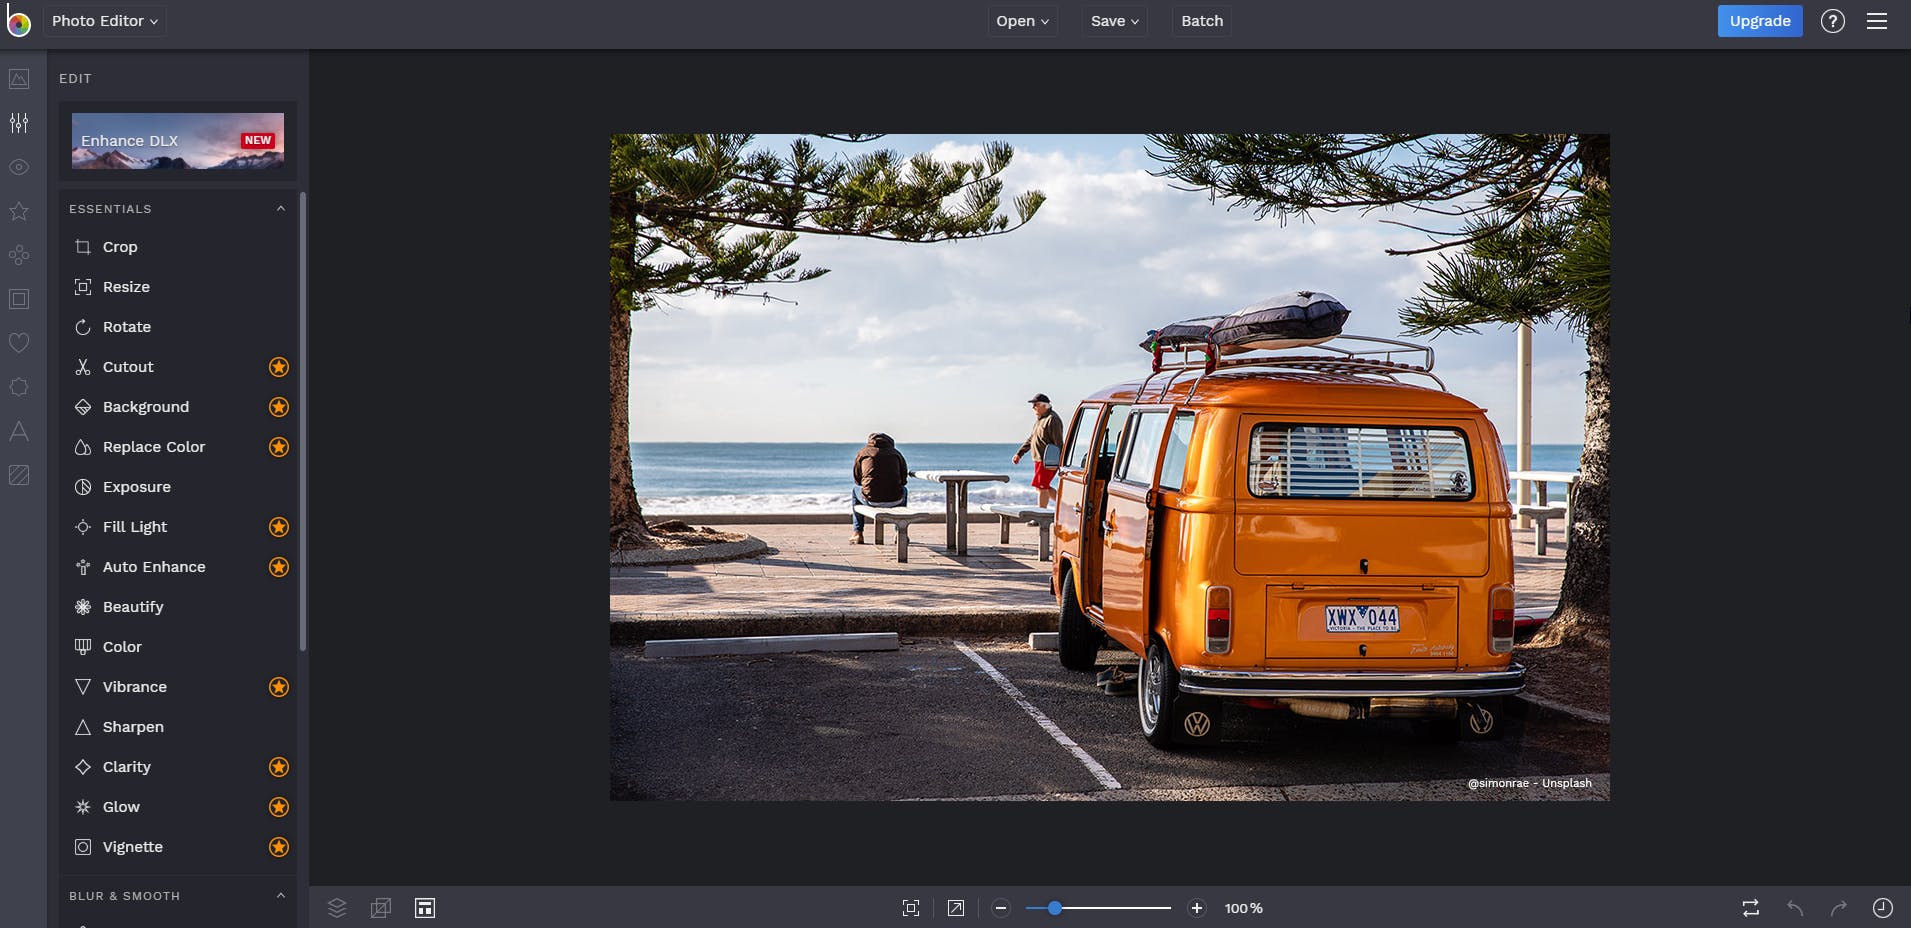The image size is (1911, 928).
Task: Click the Undo arrow icon
Action: tap(1795, 908)
